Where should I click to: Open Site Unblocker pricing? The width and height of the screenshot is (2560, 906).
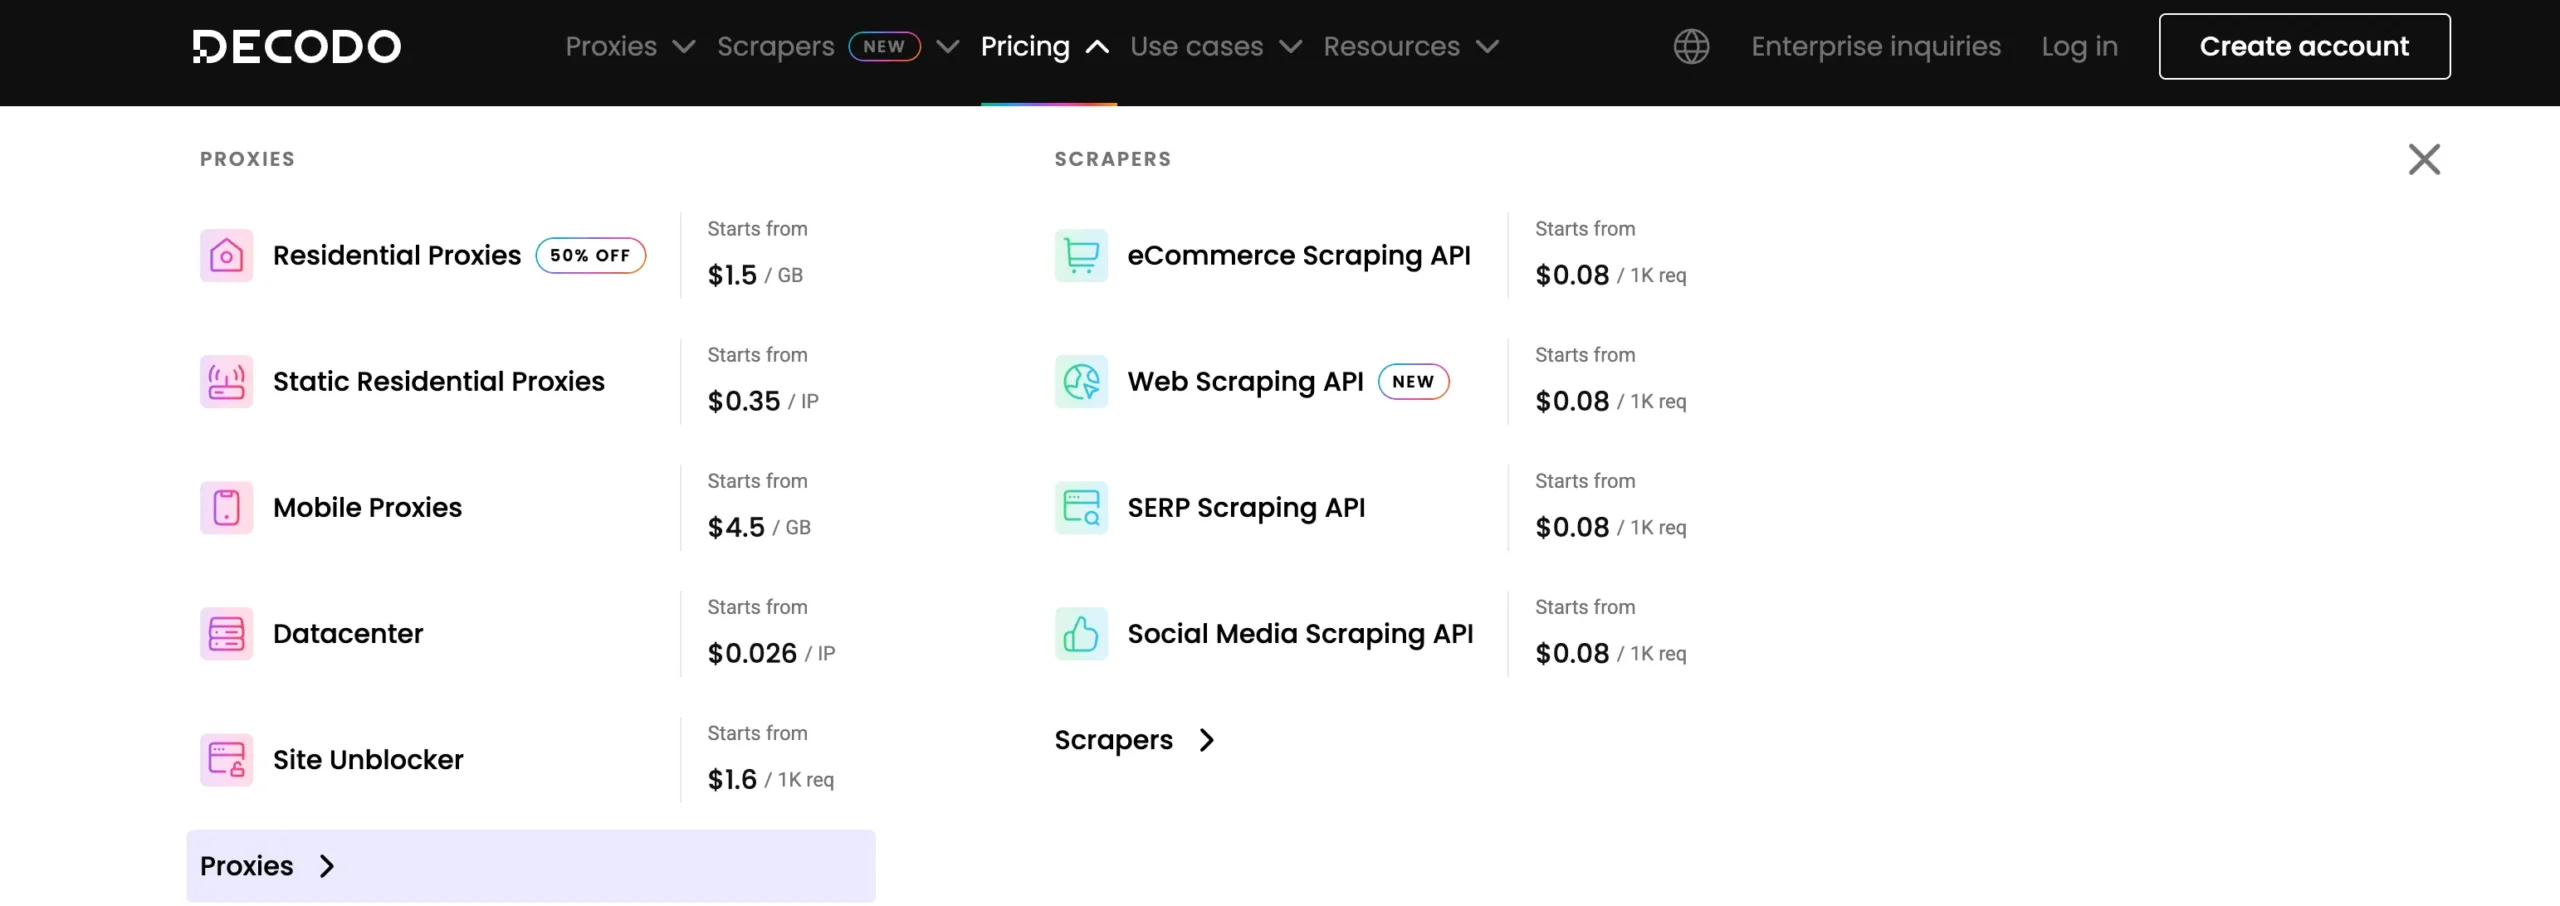point(368,759)
